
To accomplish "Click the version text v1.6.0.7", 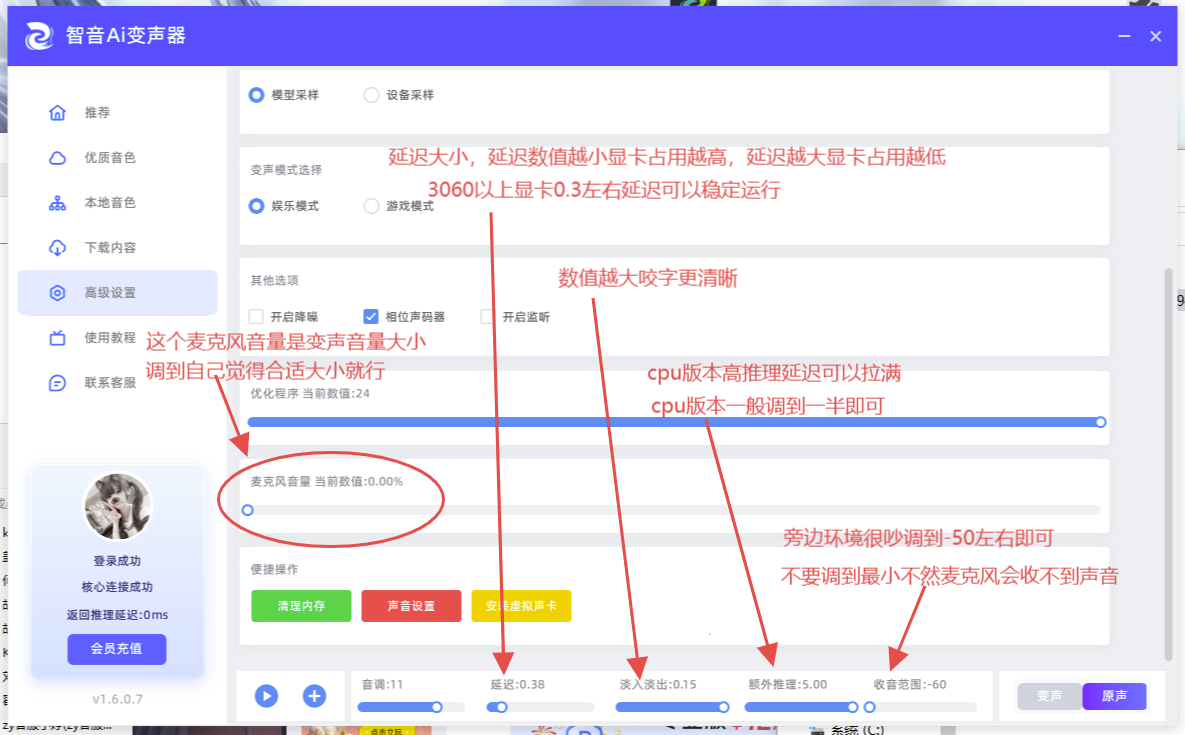I will 117,699.
